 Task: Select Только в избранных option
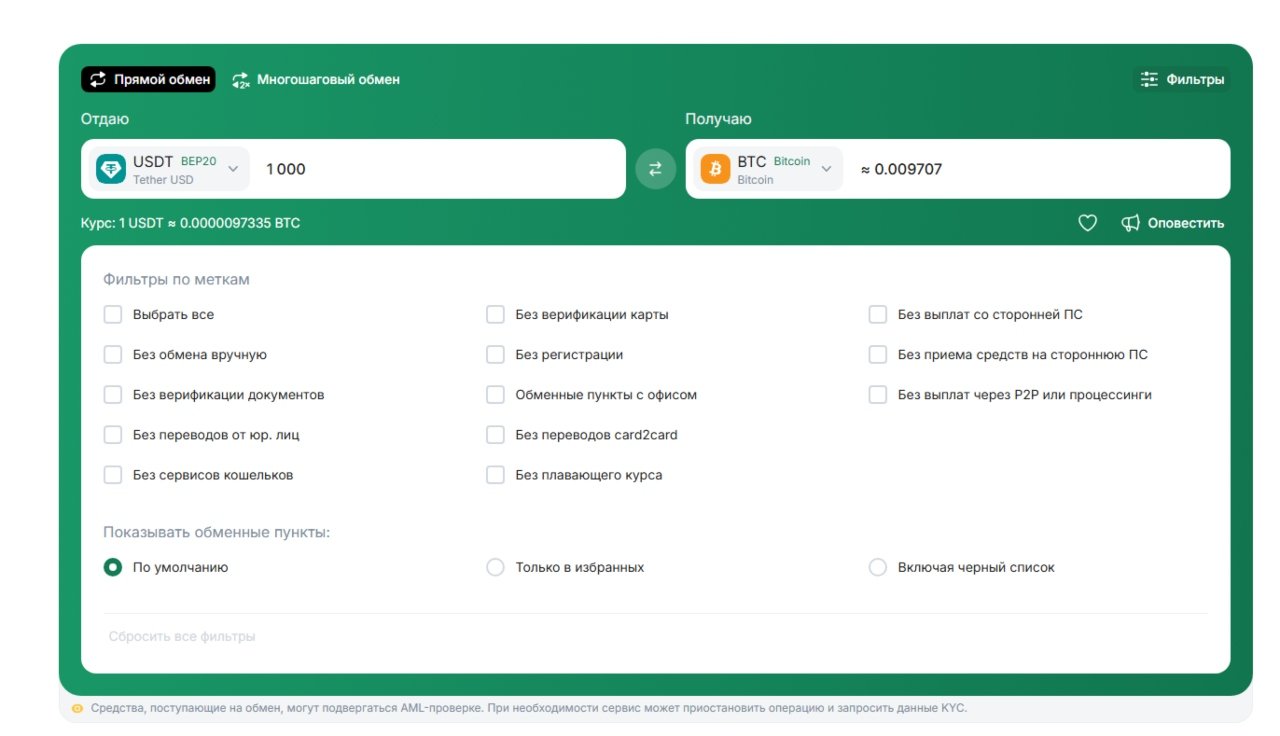click(495, 566)
